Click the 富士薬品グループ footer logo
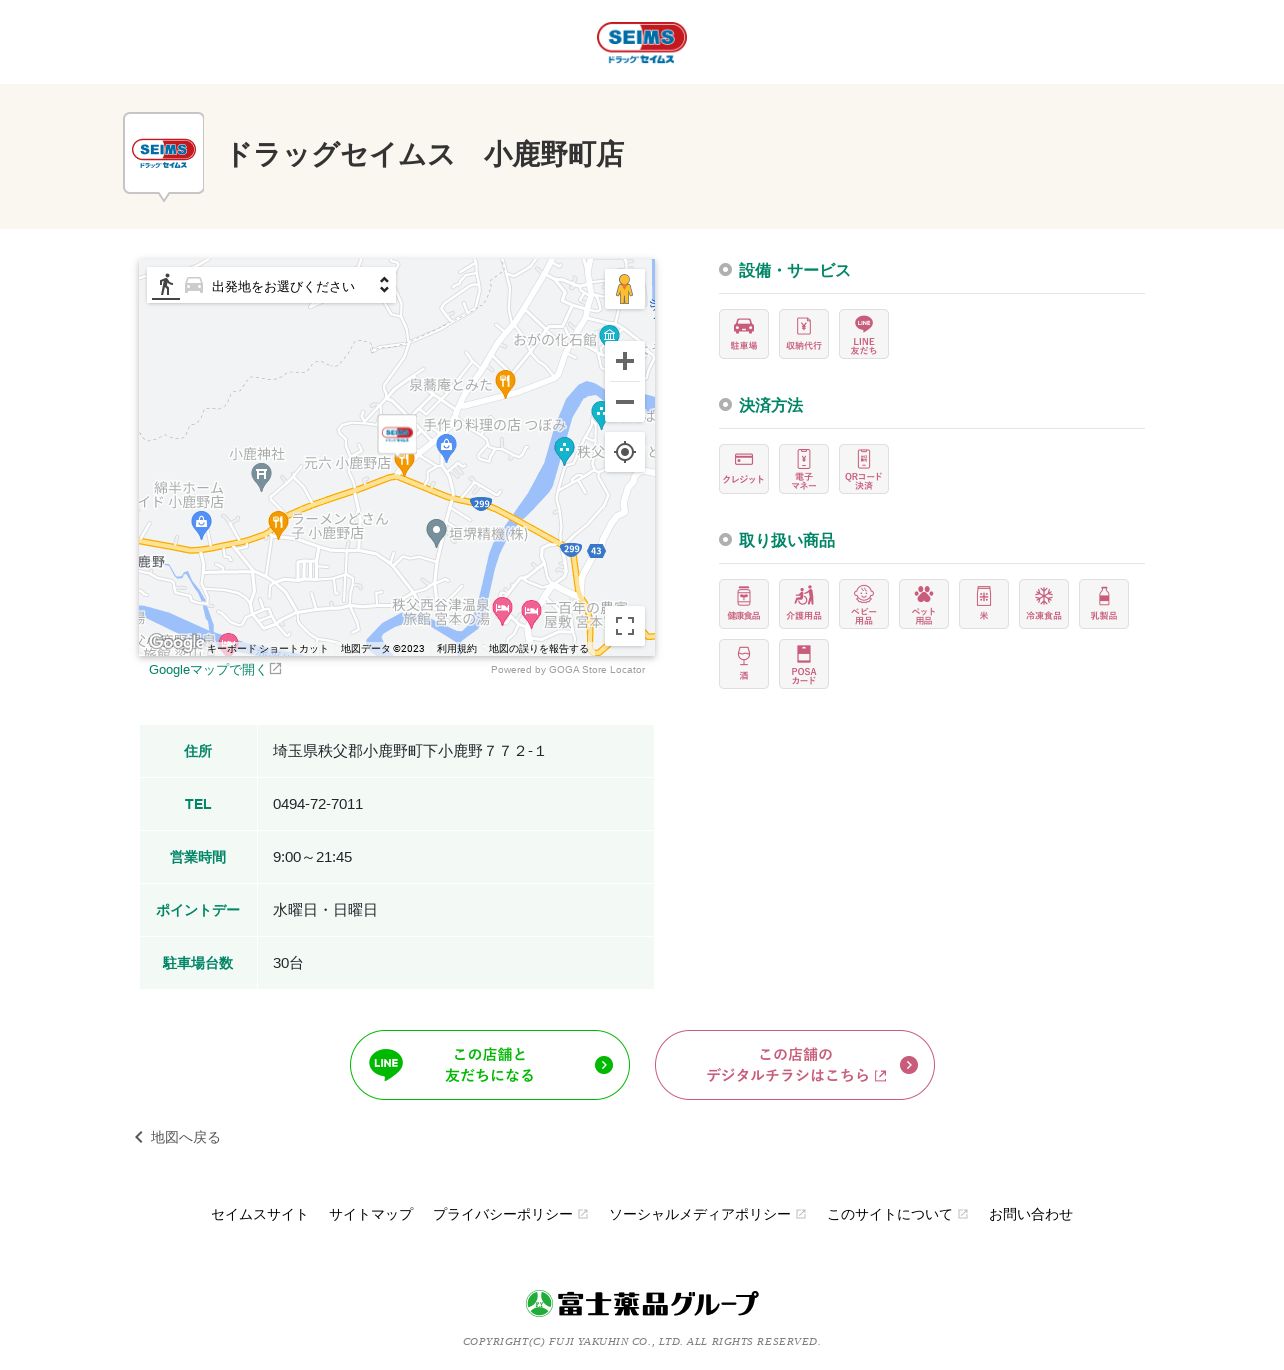 pyautogui.click(x=641, y=1303)
